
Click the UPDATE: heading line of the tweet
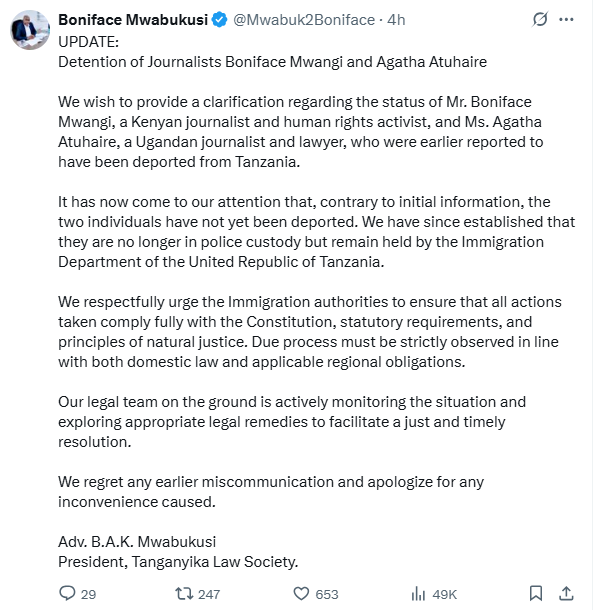pyautogui.click(x=89, y=42)
